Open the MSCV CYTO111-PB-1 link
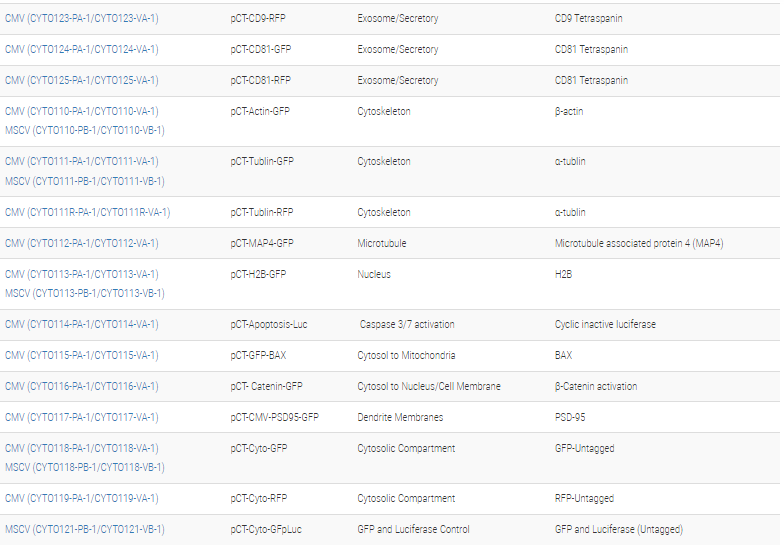 [x=85, y=181]
